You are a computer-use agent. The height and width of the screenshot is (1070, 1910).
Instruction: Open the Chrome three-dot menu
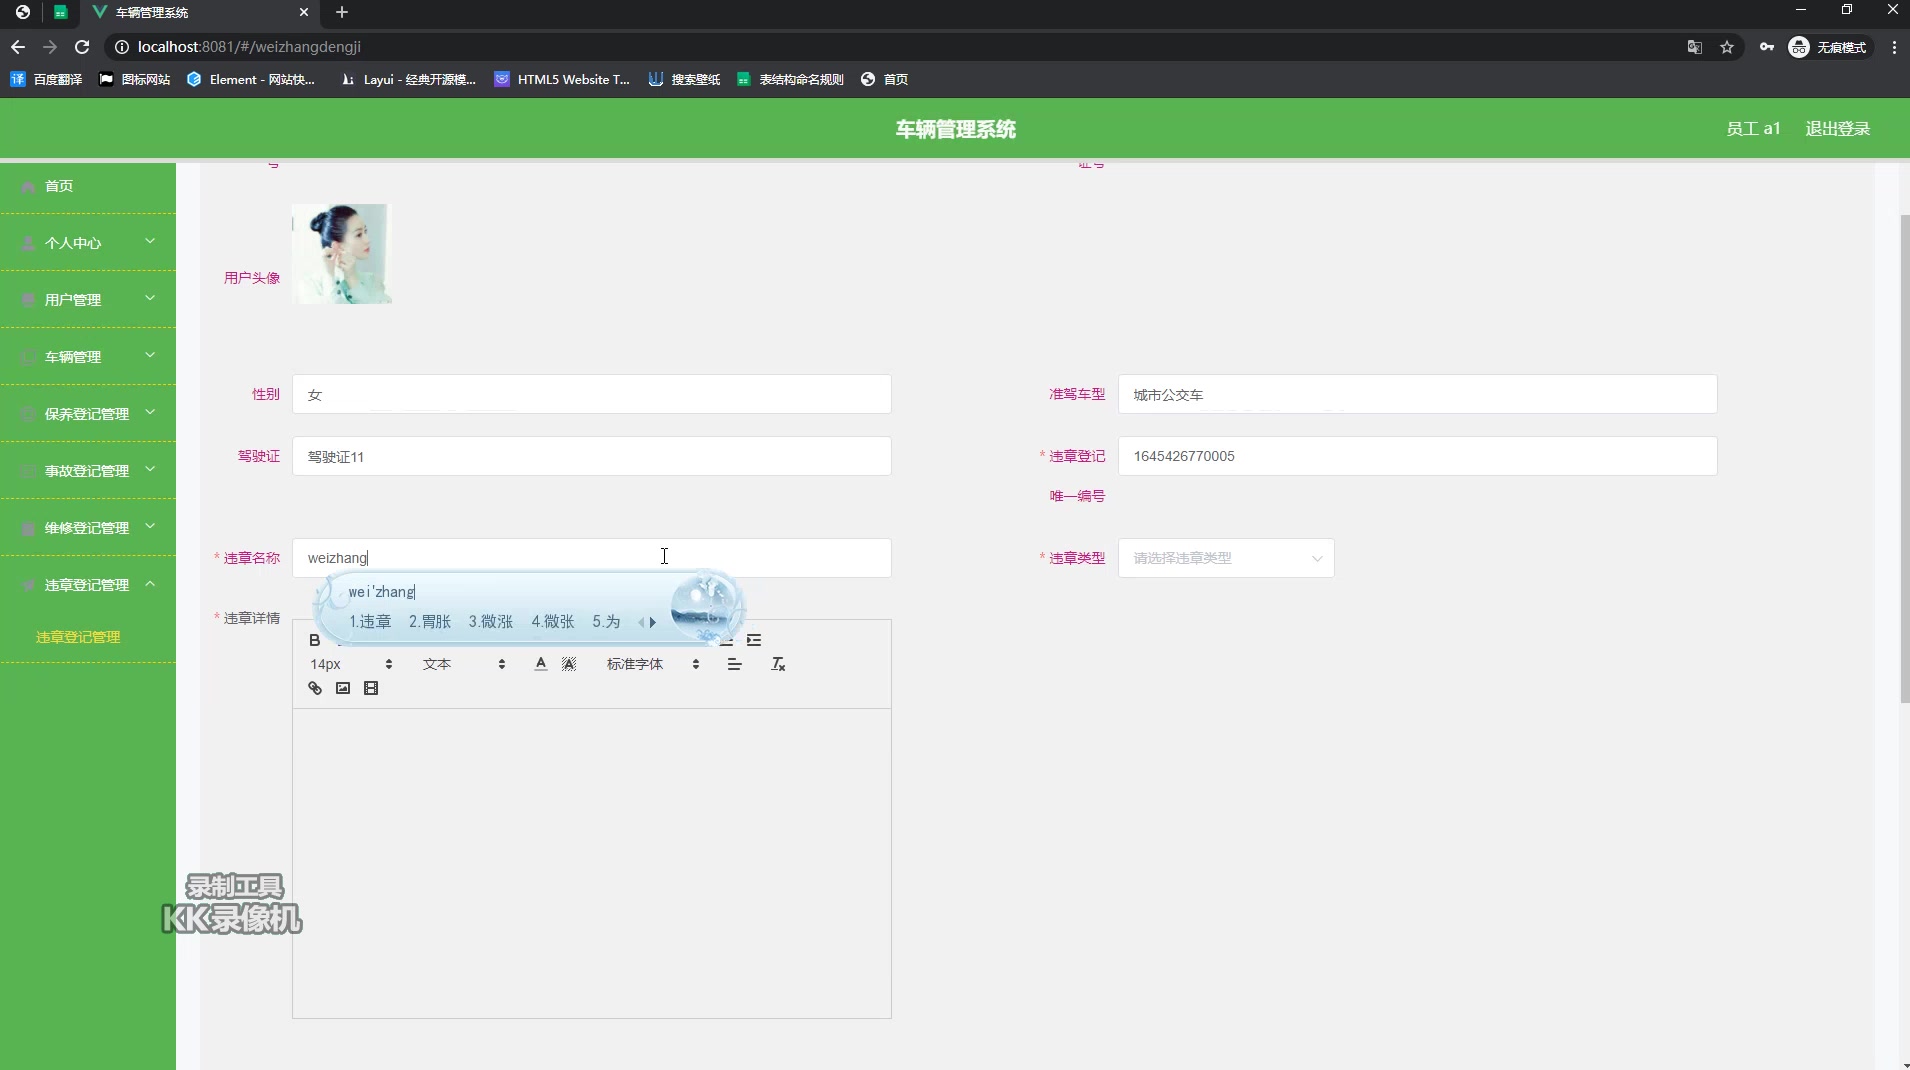pyautogui.click(x=1894, y=47)
